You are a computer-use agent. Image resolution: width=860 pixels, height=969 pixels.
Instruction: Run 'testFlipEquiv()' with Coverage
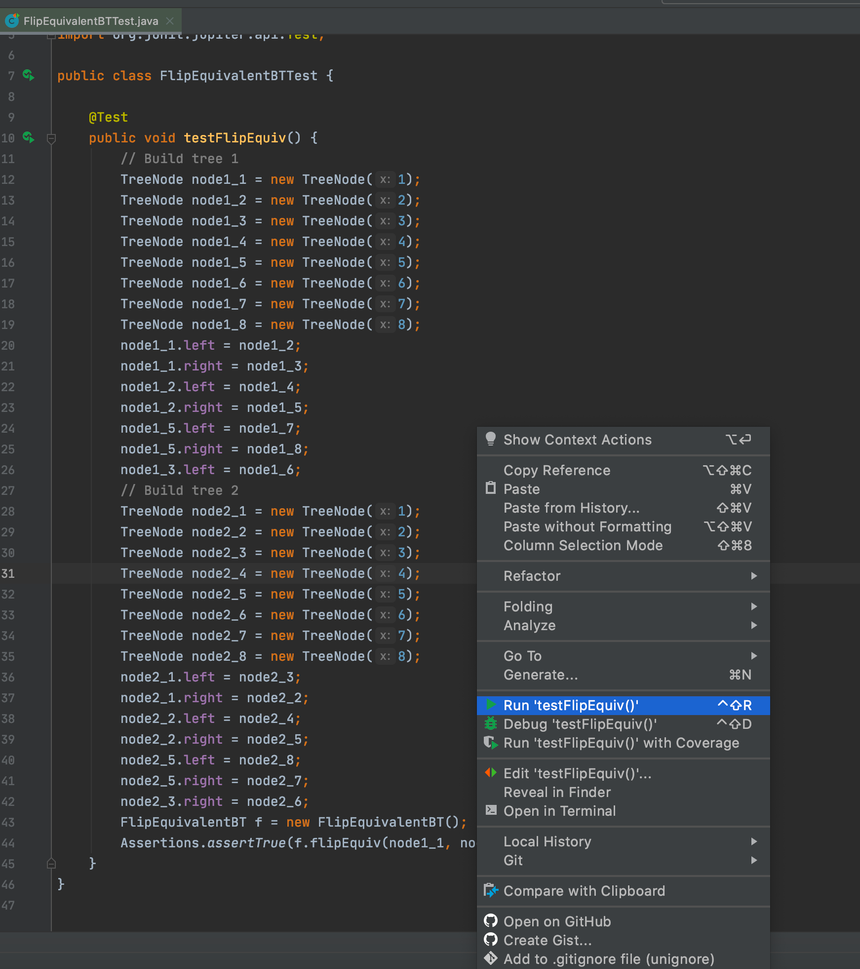pos(621,743)
